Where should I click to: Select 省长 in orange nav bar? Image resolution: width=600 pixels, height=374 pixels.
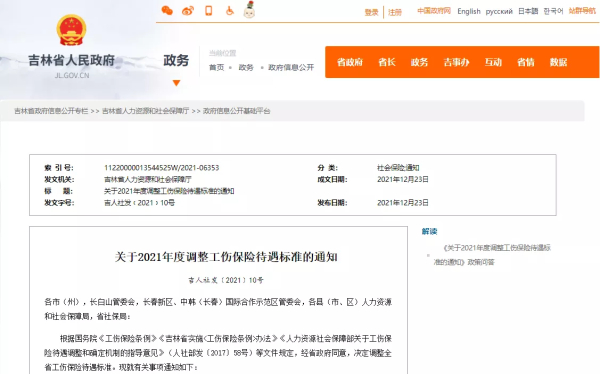click(x=386, y=62)
